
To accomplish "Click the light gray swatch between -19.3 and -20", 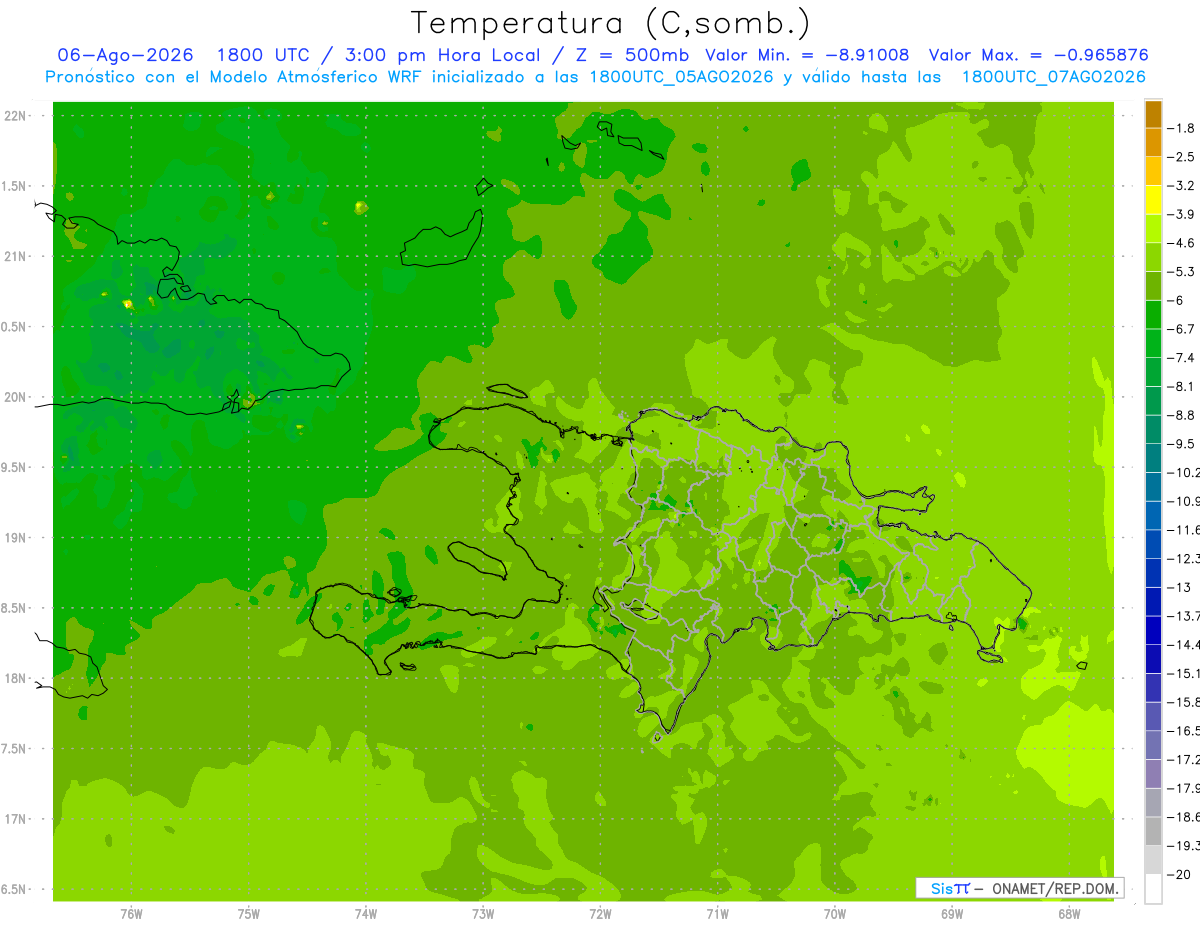I will tap(1153, 859).
